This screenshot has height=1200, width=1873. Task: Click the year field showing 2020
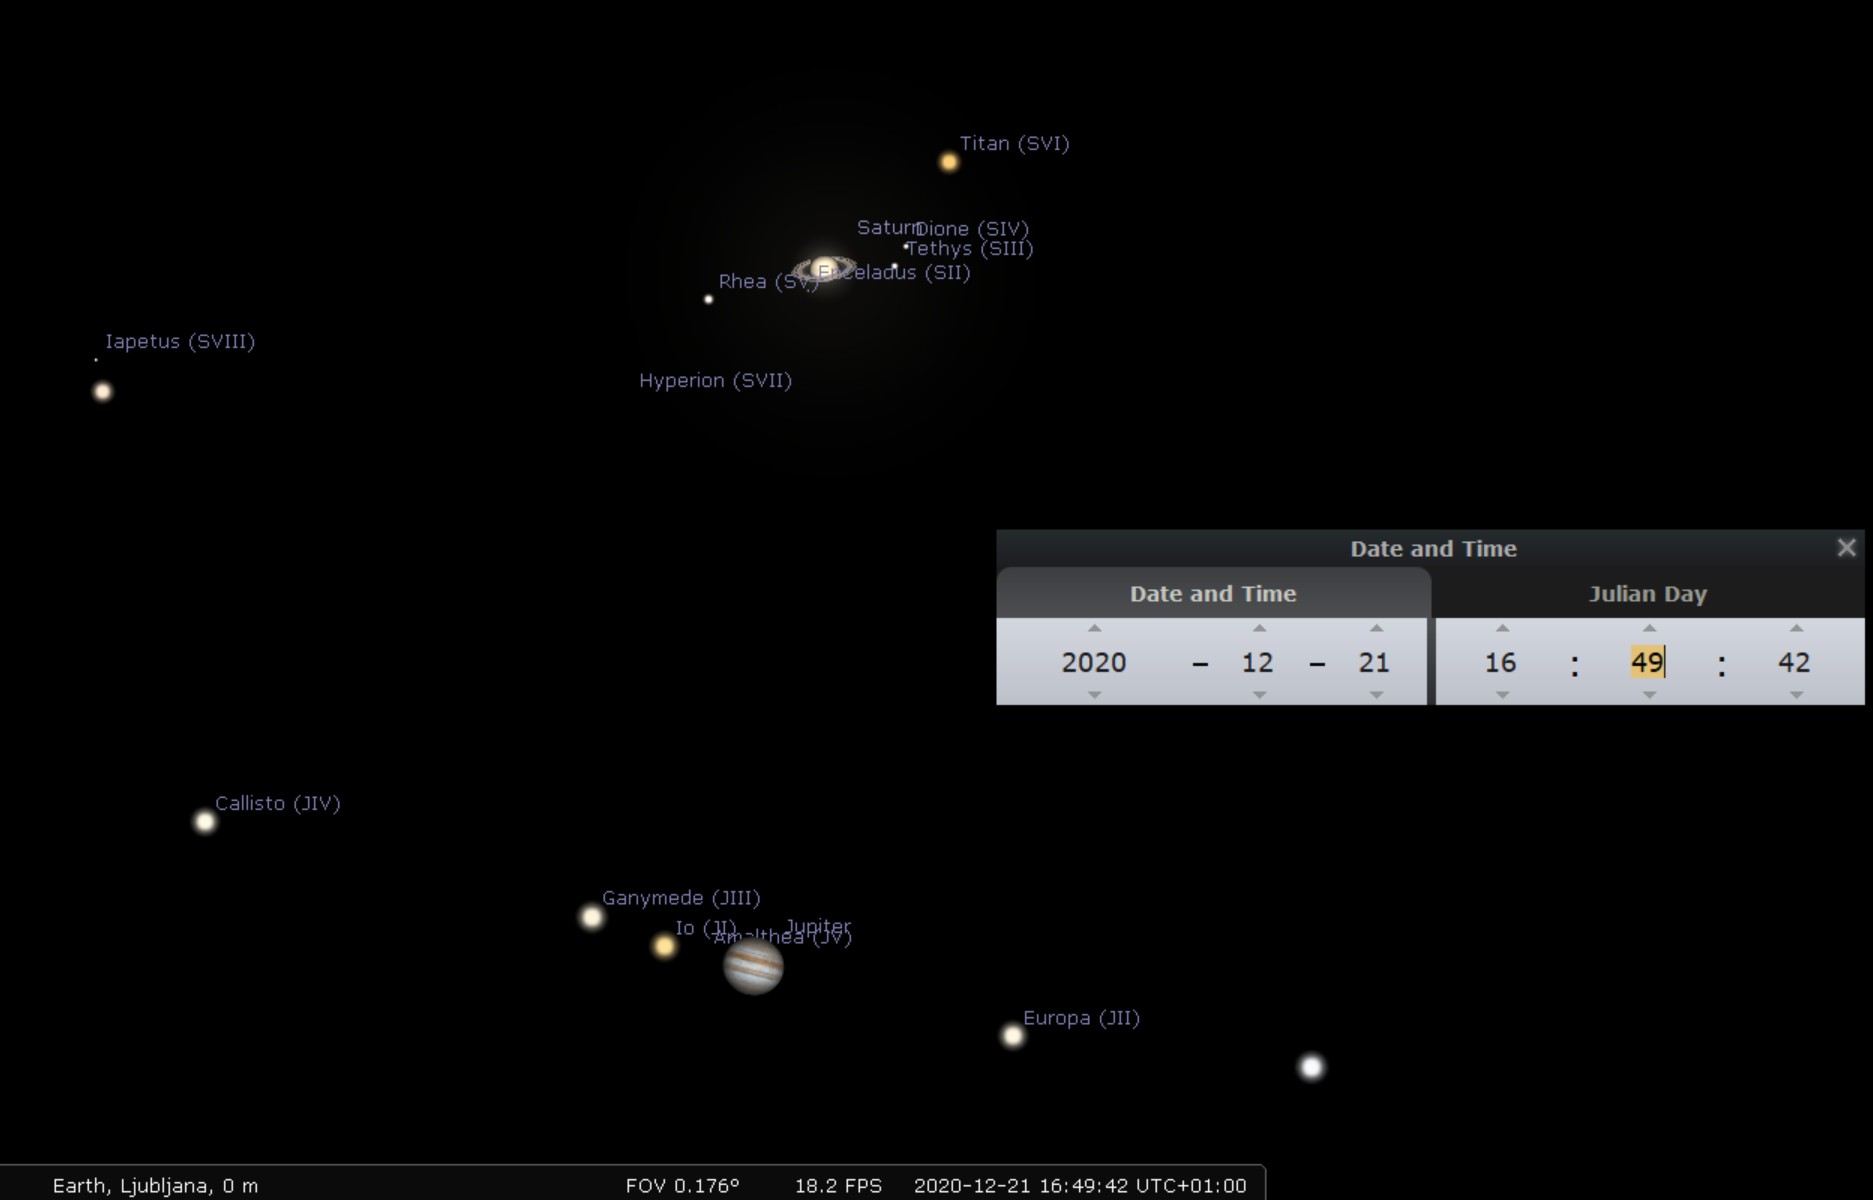[1093, 662]
